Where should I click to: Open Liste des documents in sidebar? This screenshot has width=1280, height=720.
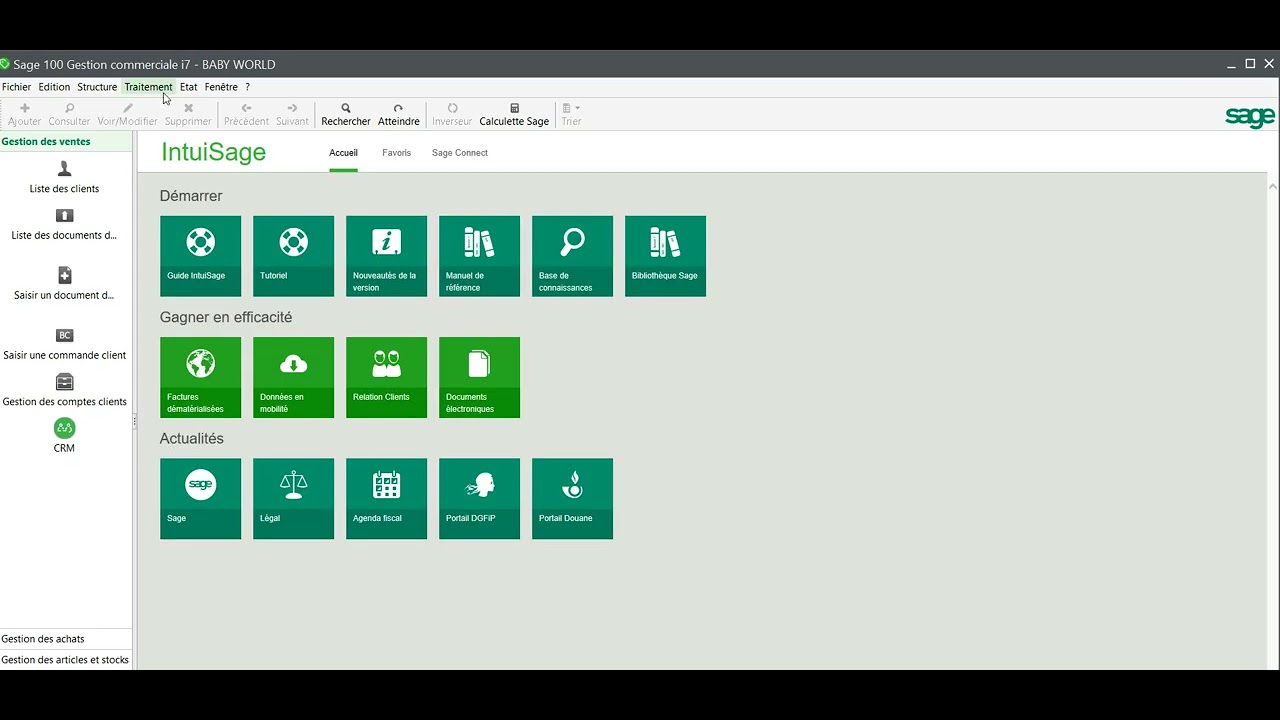click(x=64, y=225)
